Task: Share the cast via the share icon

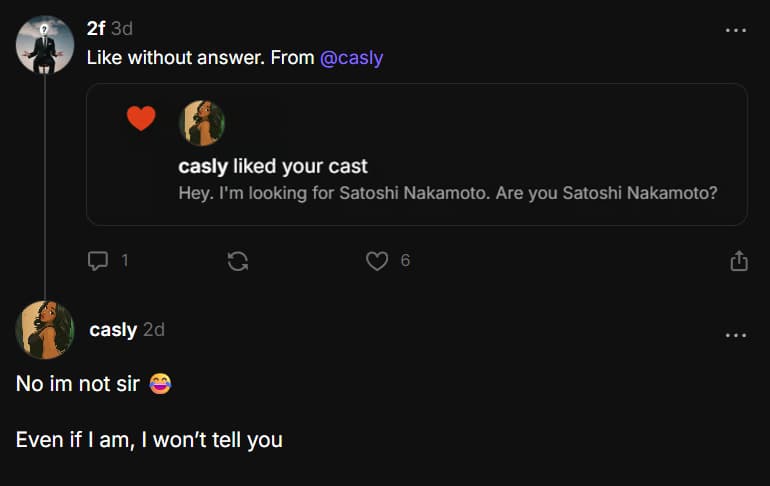Action: coord(739,261)
